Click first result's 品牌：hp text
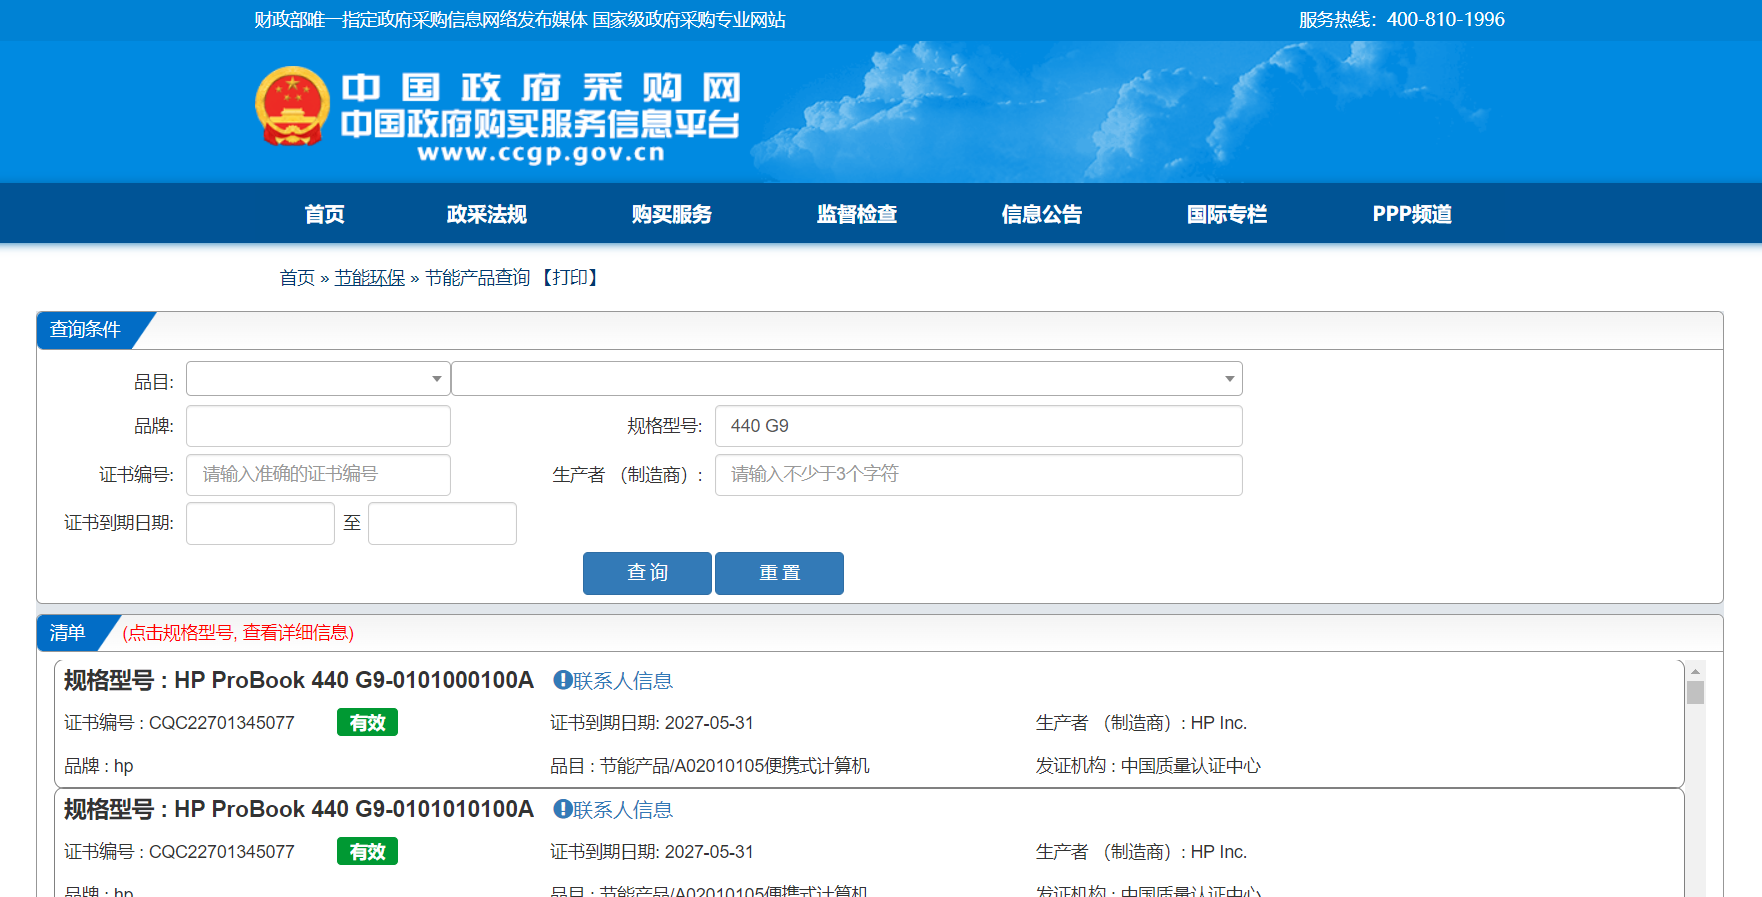The width and height of the screenshot is (1762, 897). tap(98, 766)
